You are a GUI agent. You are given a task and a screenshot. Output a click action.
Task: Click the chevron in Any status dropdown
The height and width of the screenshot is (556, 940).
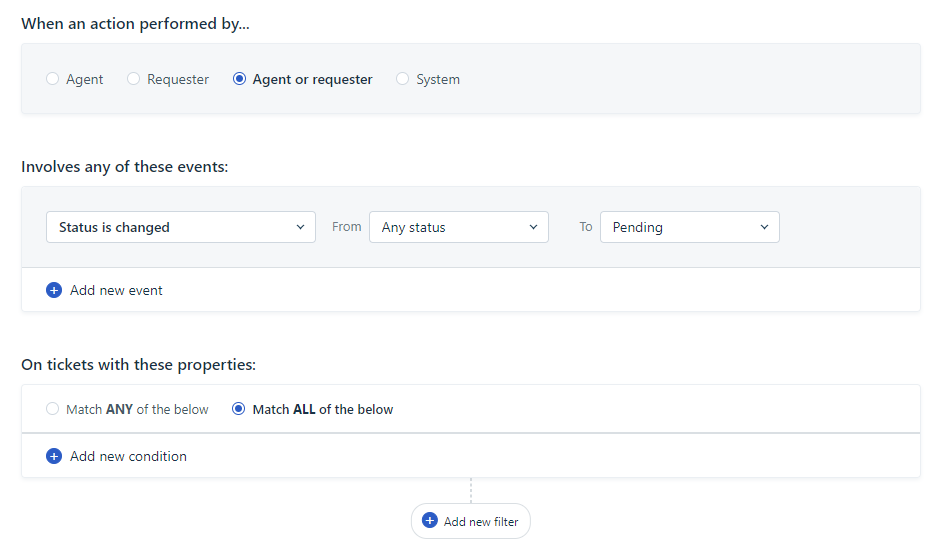point(534,227)
